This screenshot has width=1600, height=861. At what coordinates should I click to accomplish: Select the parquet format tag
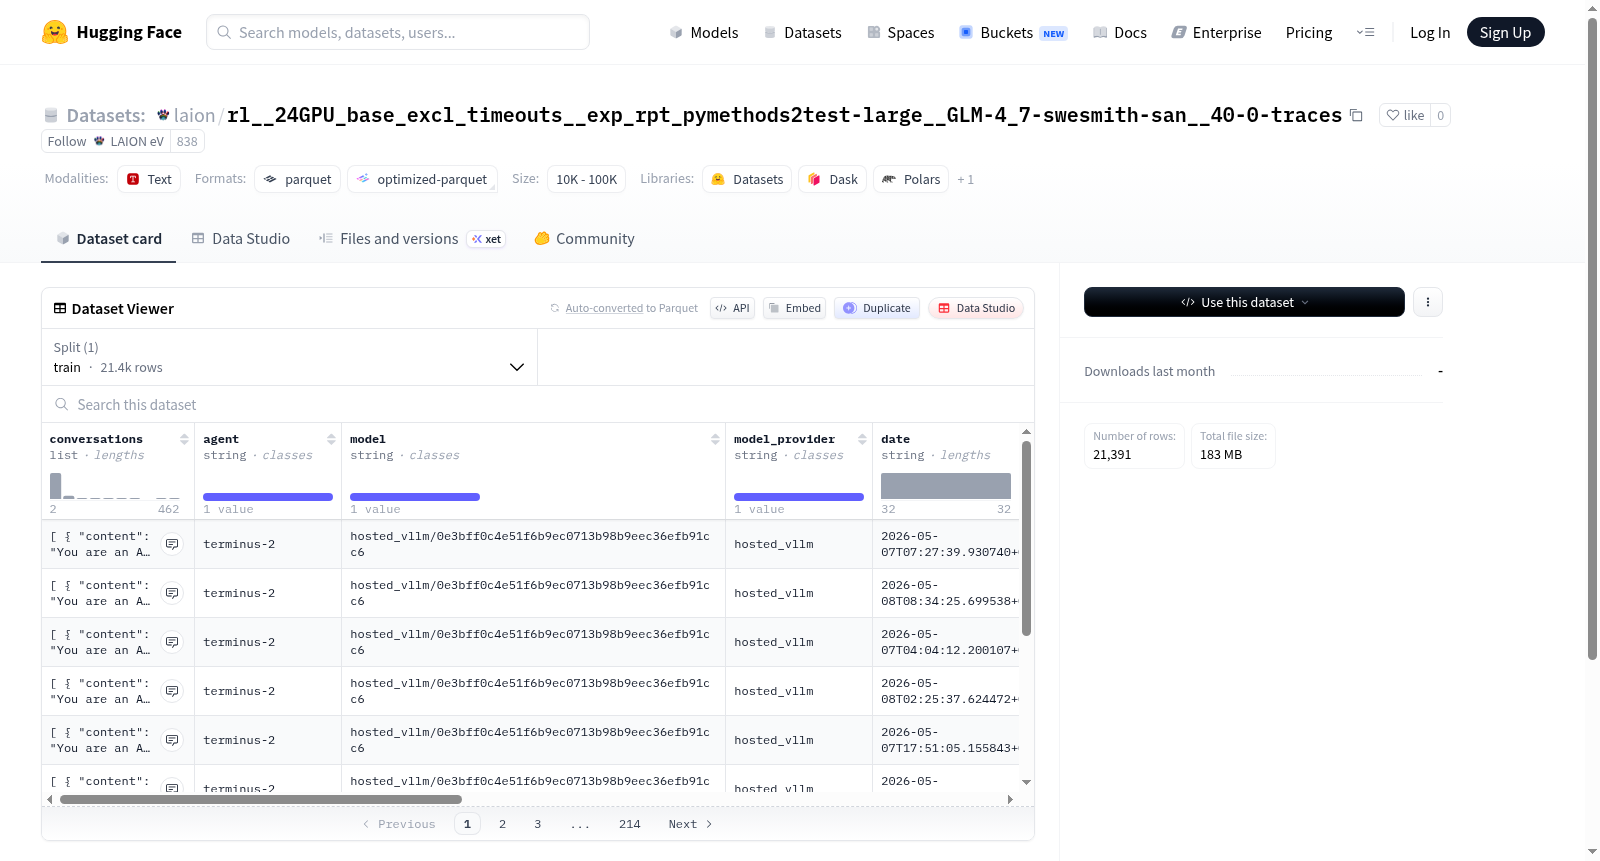click(298, 180)
